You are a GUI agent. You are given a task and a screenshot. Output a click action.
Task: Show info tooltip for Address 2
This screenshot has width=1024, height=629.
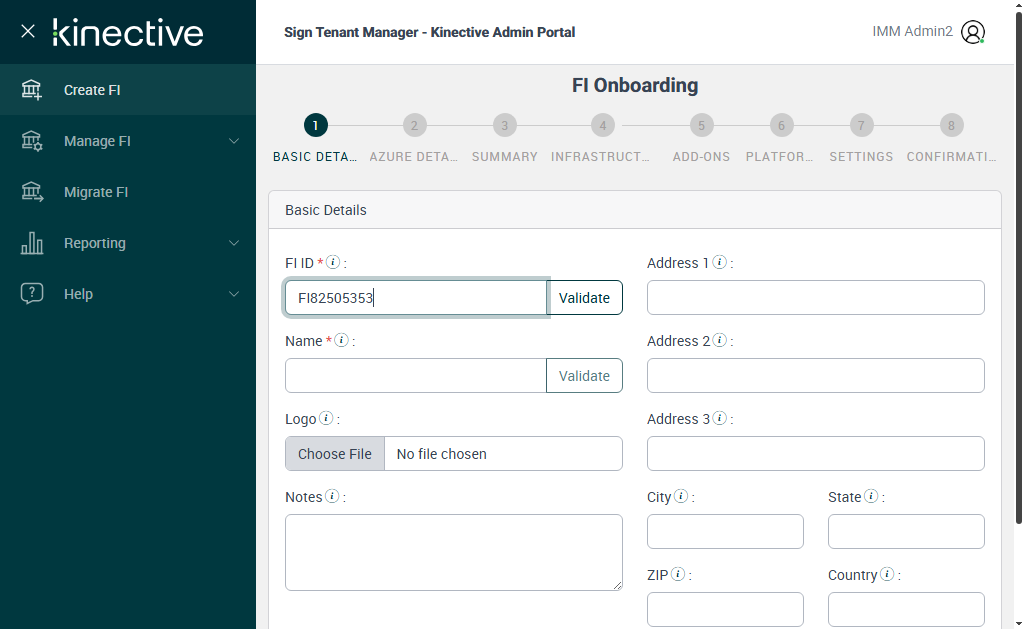pyautogui.click(x=720, y=340)
